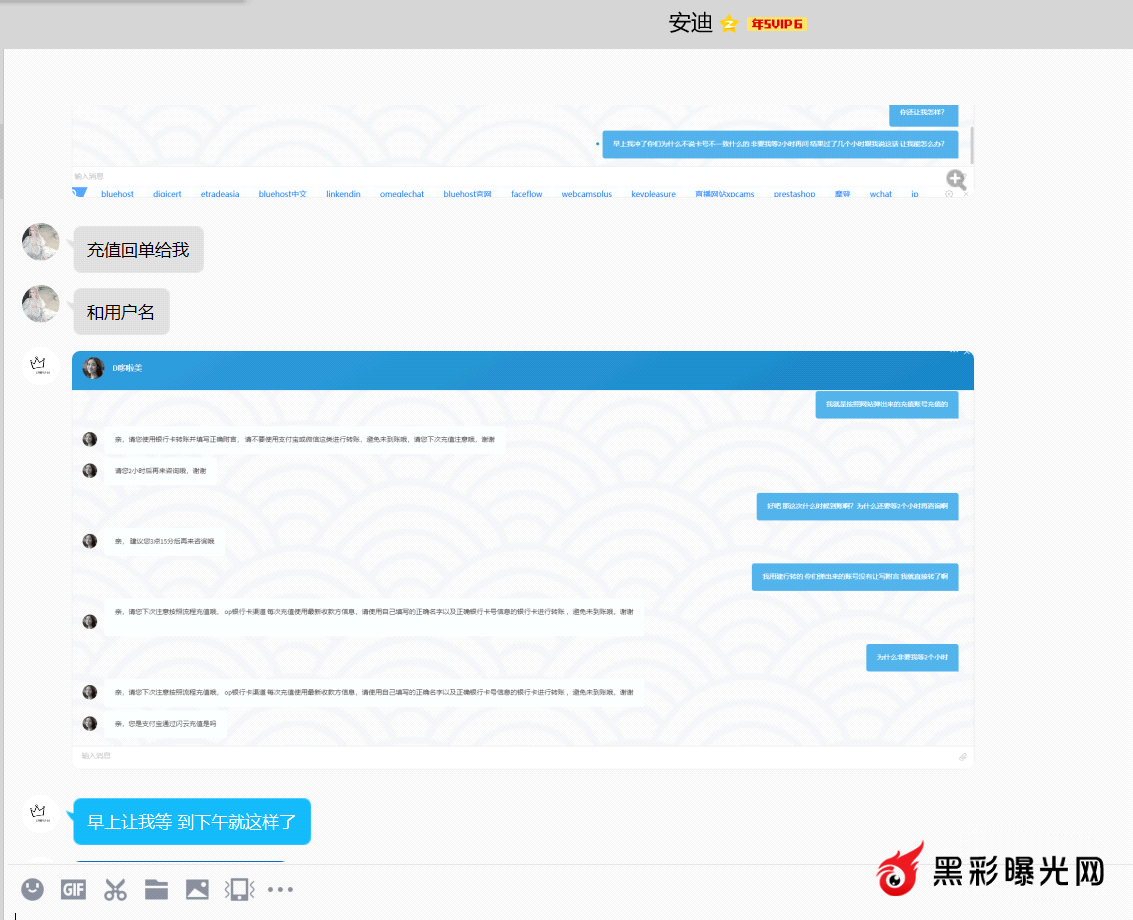Click the send picture icon
This screenshot has height=920, width=1133.
pos(197,889)
